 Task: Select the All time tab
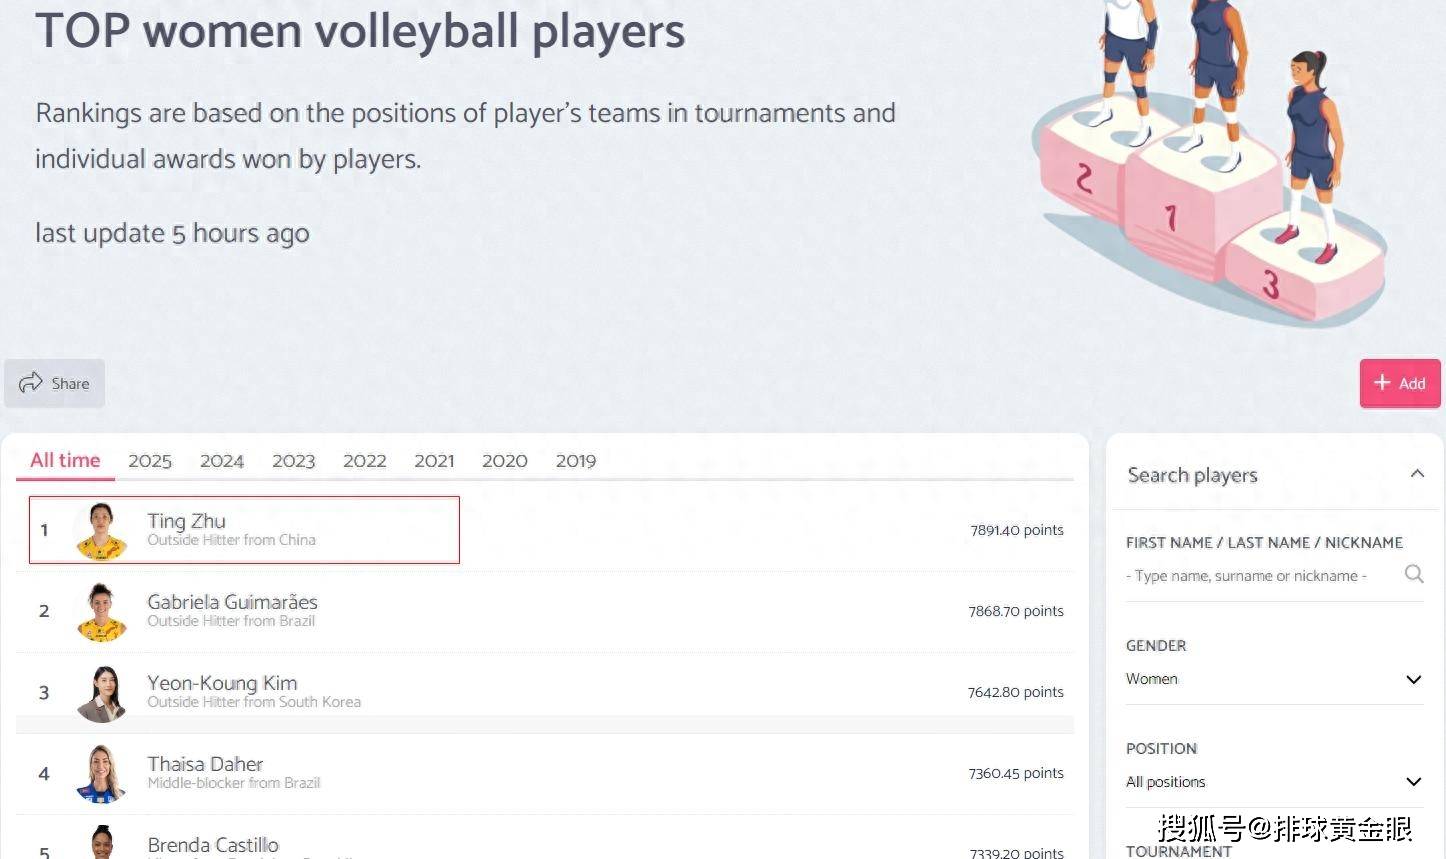pyautogui.click(x=65, y=460)
